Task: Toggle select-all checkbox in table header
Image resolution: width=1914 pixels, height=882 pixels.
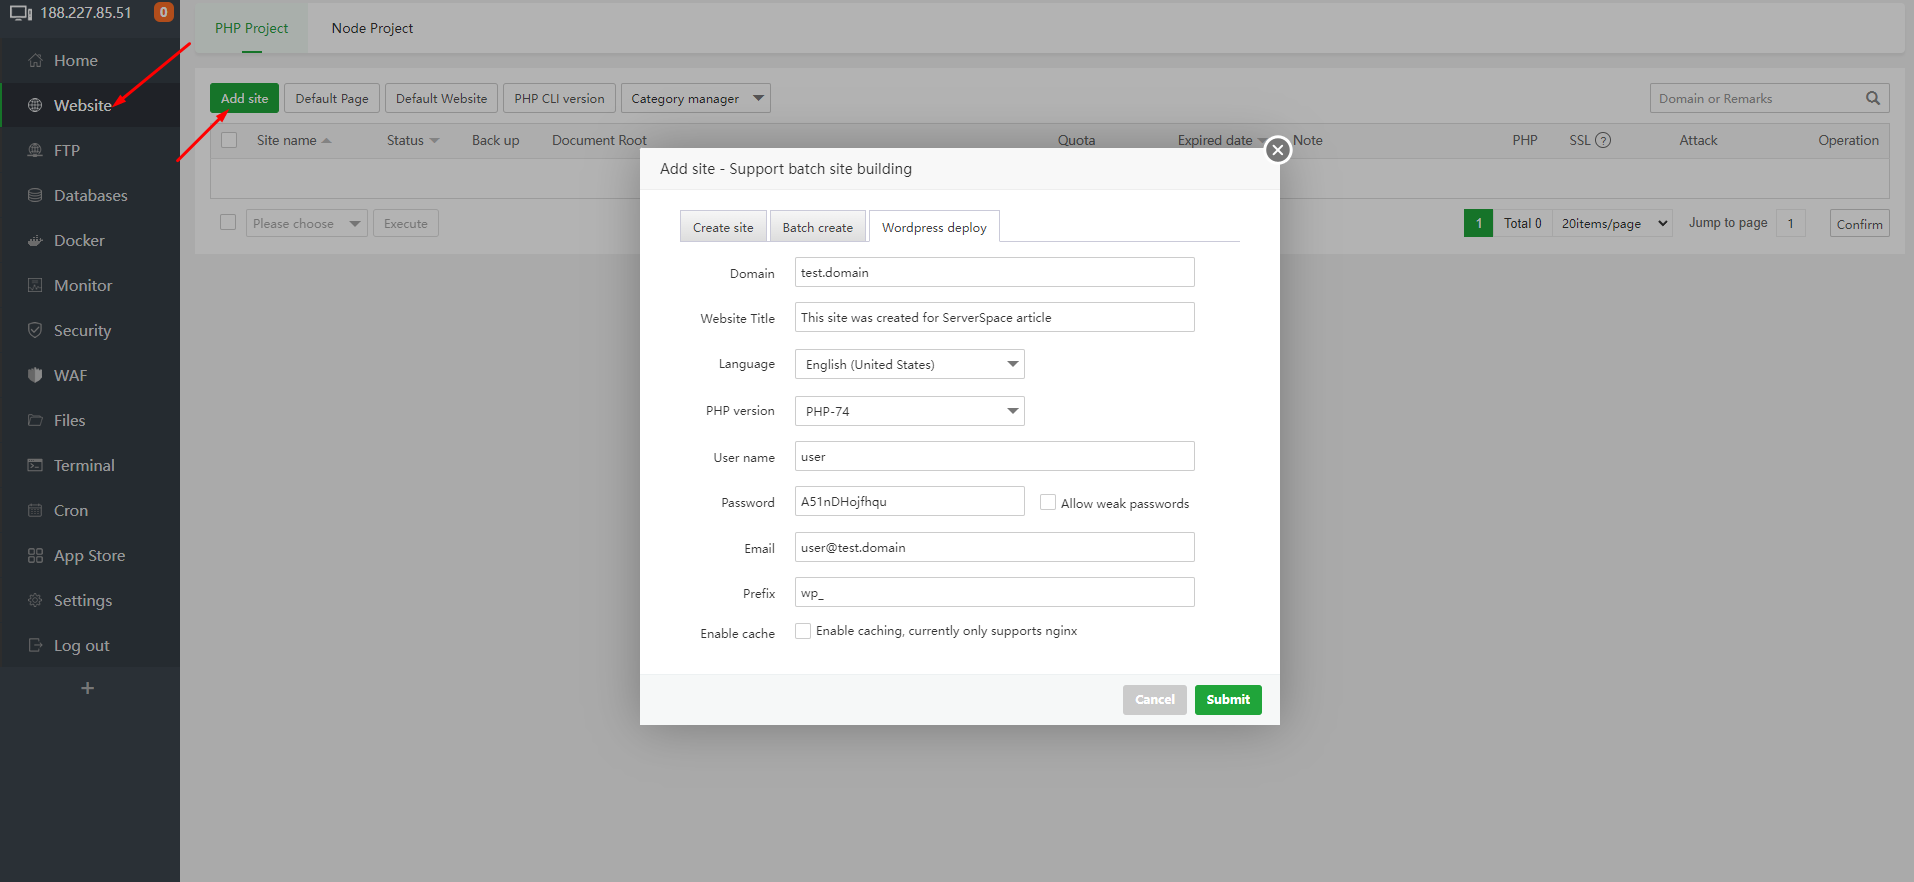Action: click(229, 140)
